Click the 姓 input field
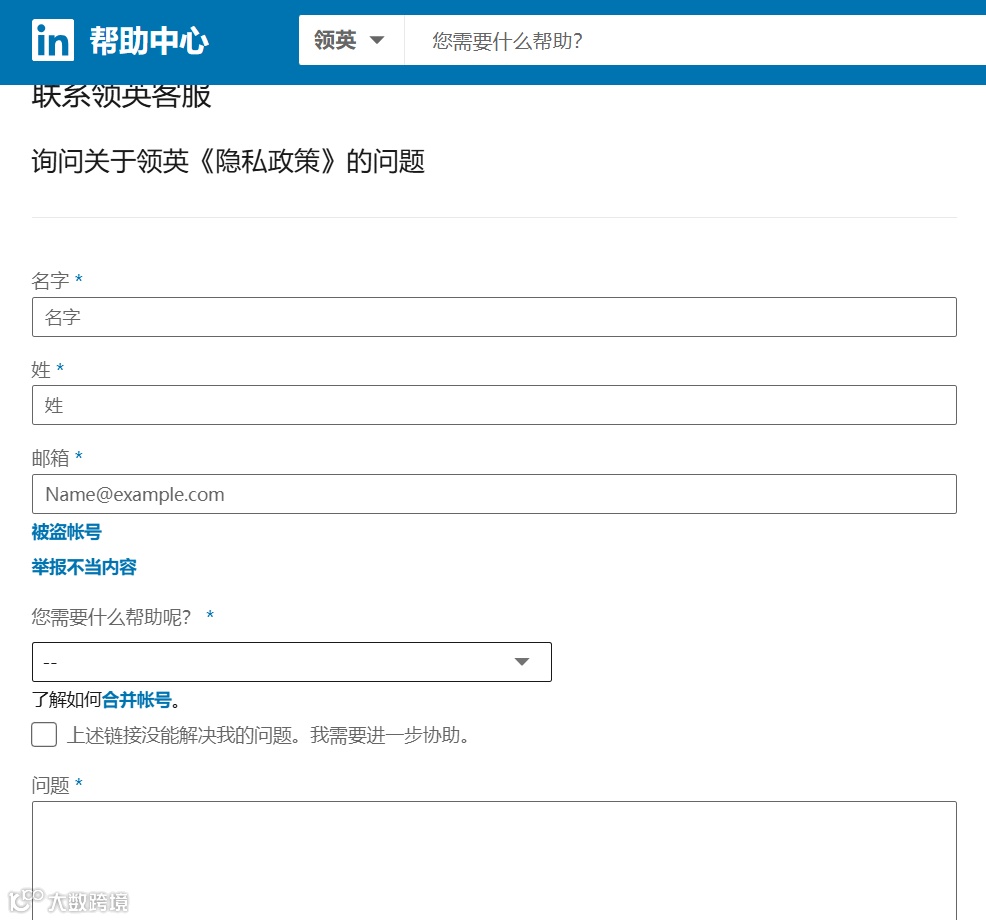 (494, 405)
